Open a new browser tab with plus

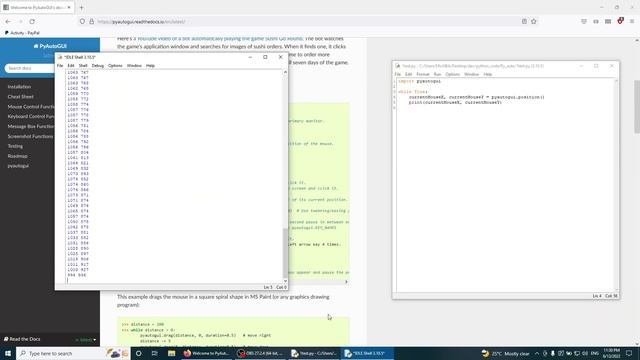(x=81, y=7)
